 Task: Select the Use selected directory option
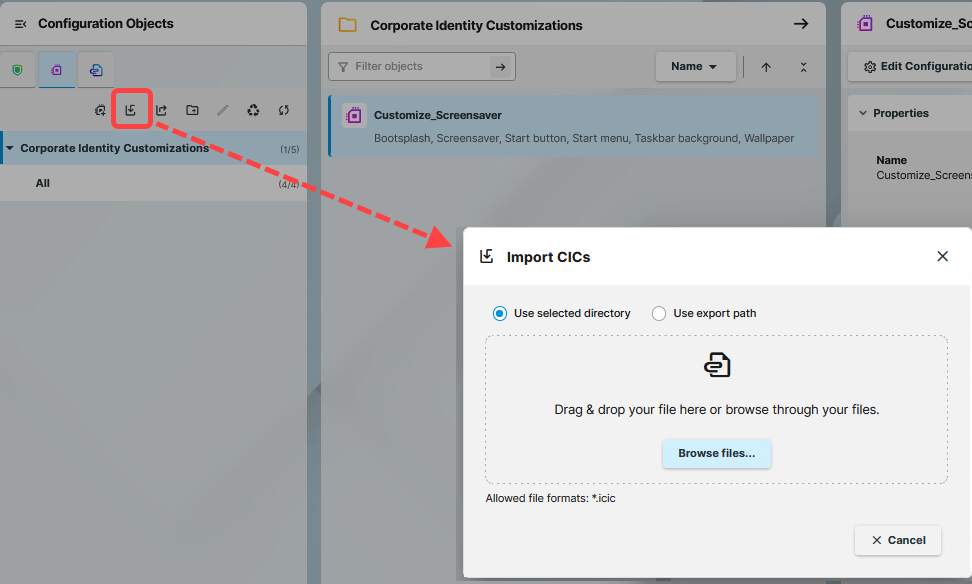click(500, 313)
